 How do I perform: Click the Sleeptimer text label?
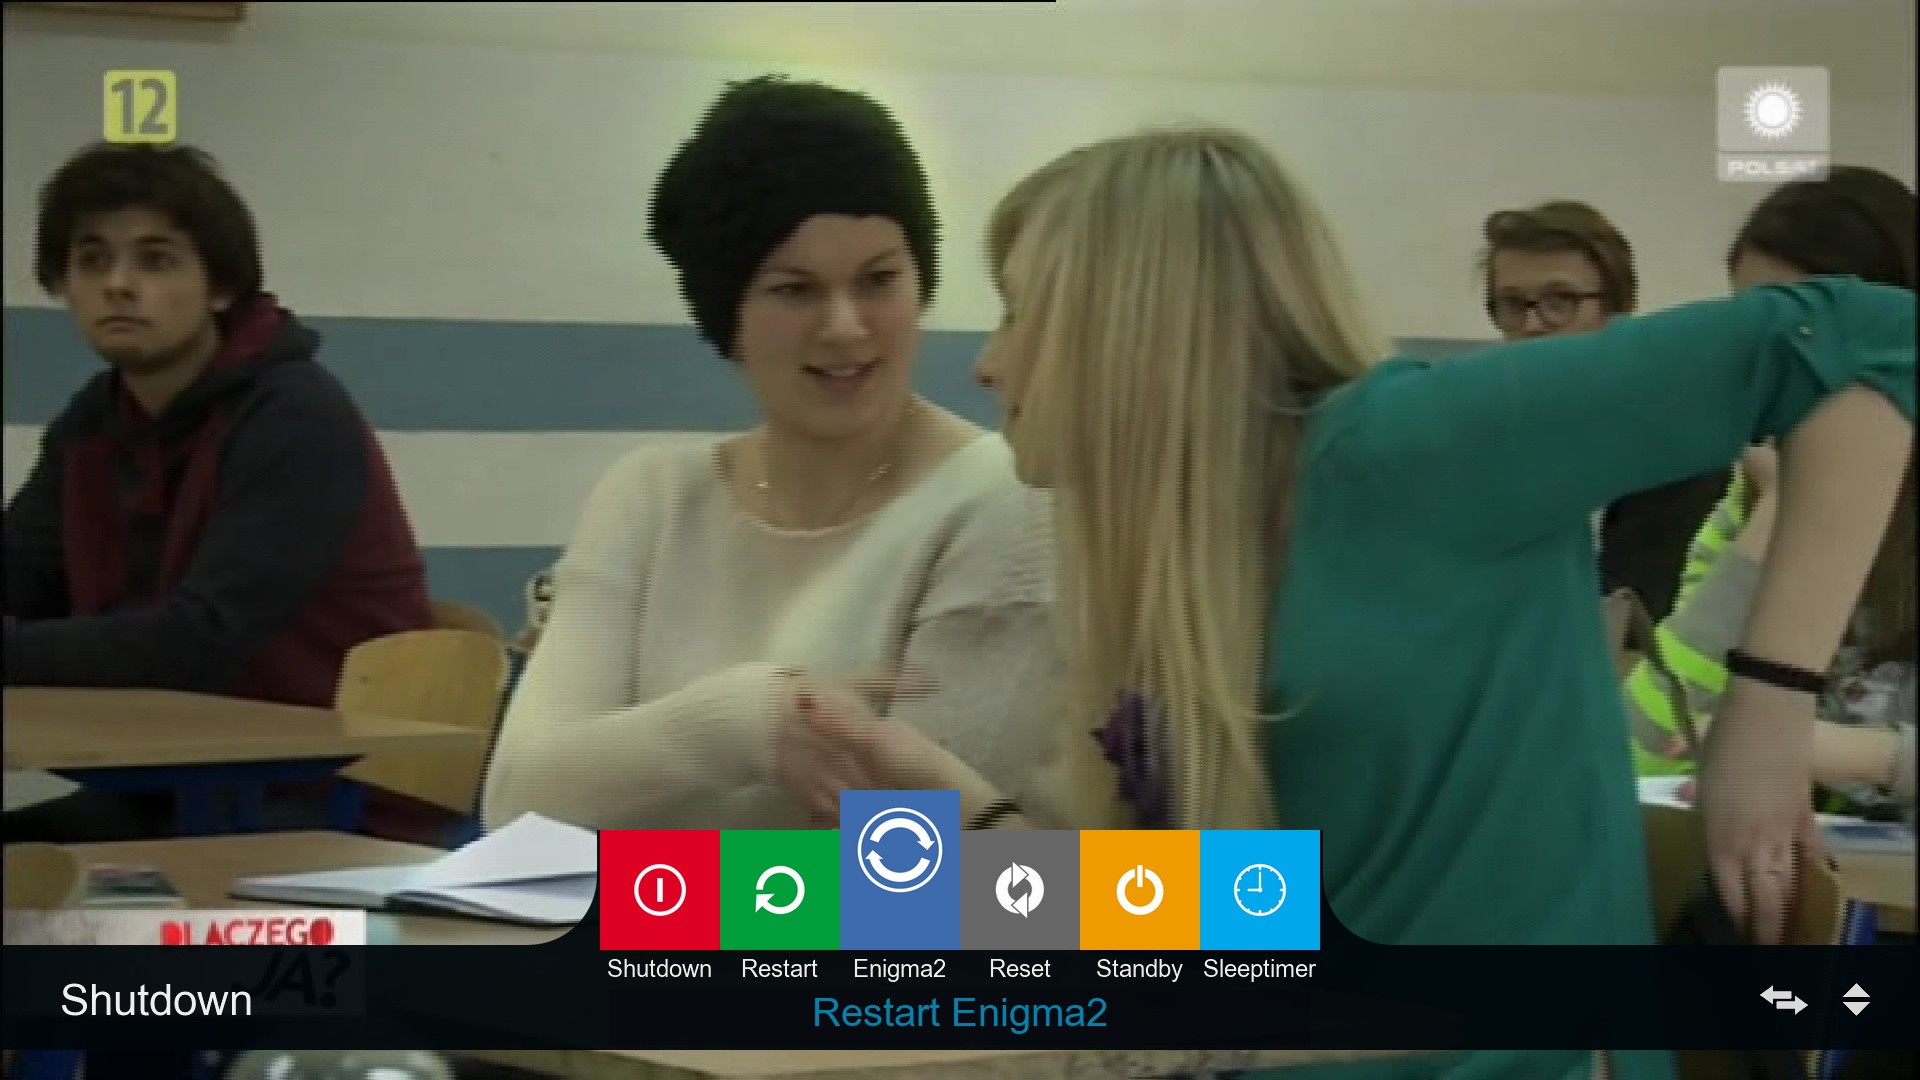[1259, 968]
